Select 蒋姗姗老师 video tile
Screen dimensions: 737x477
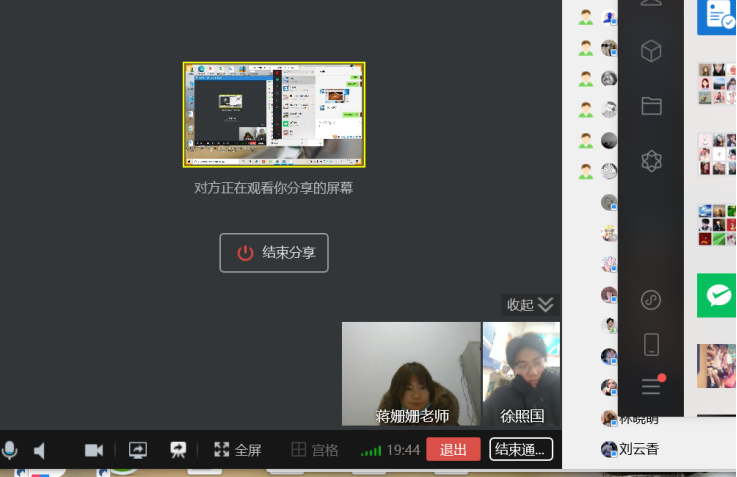click(x=411, y=374)
